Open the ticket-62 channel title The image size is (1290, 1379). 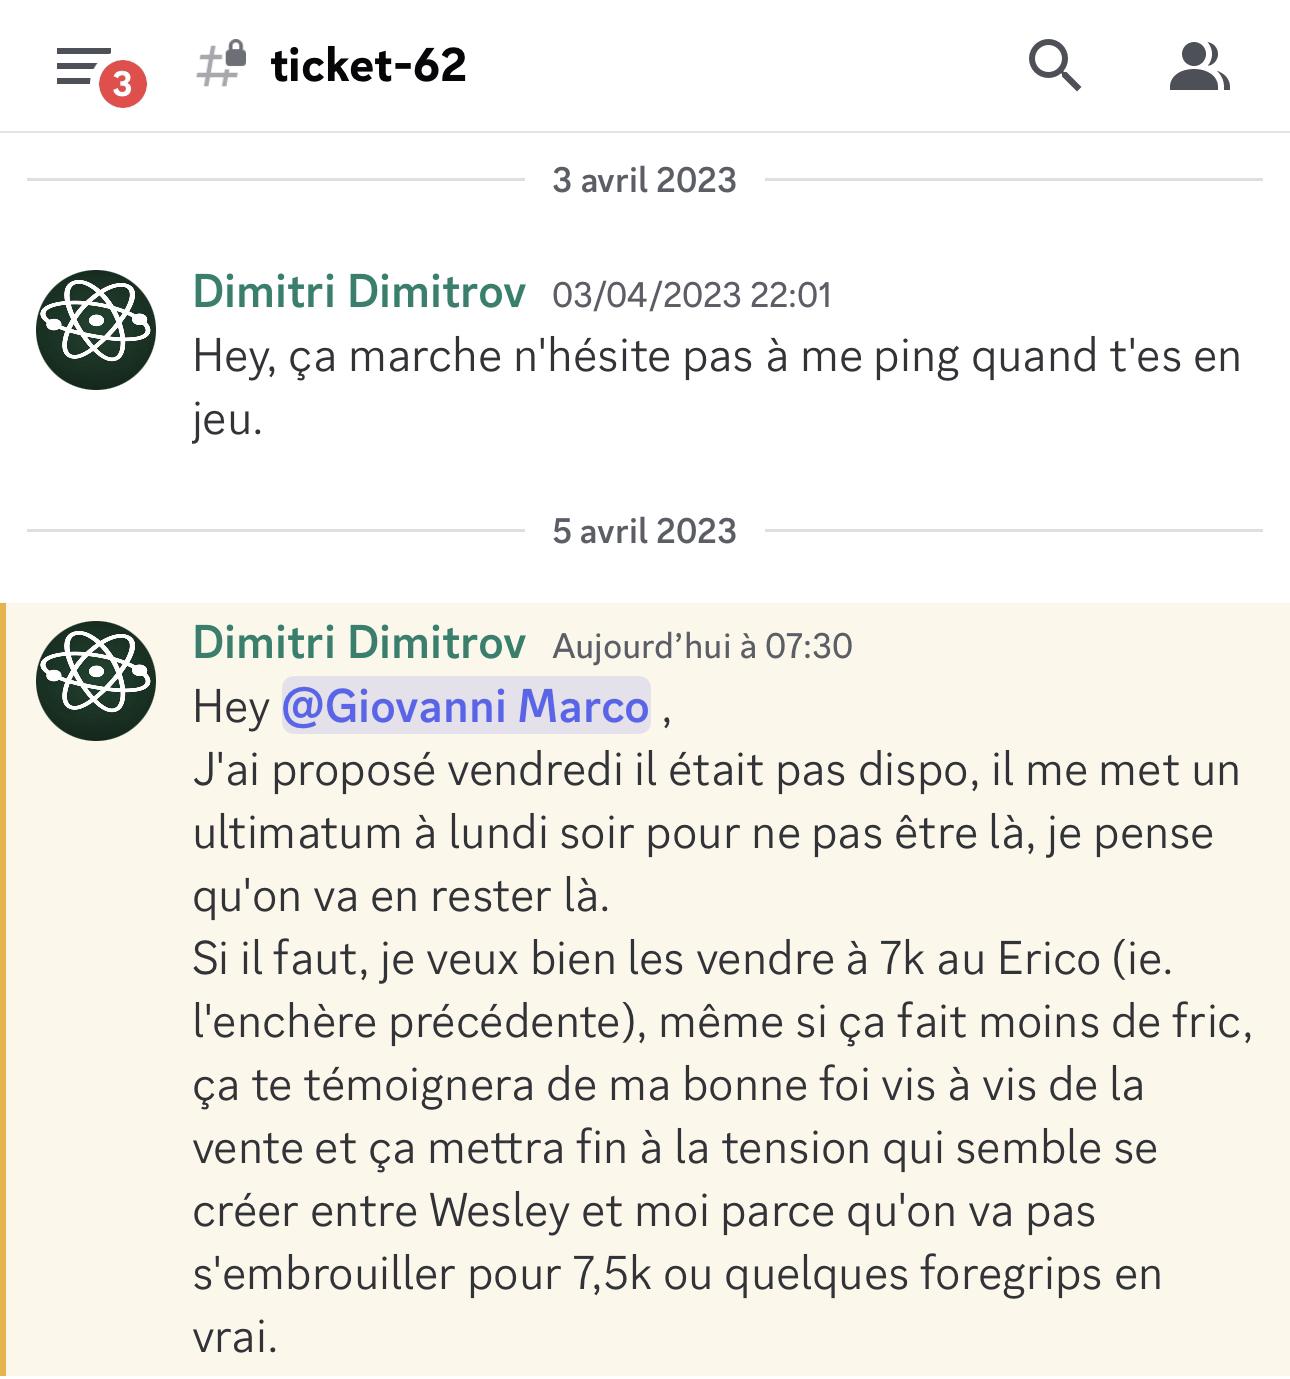tap(368, 66)
